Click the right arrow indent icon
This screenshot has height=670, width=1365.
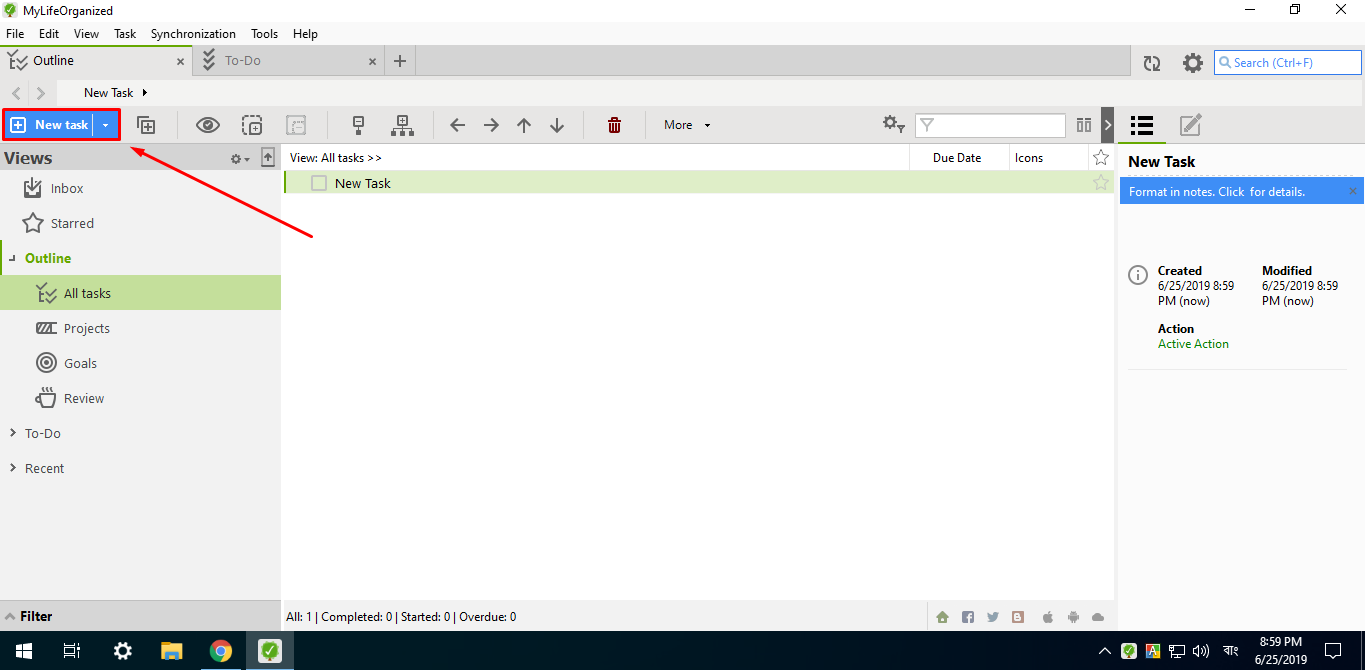[x=491, y=125]
